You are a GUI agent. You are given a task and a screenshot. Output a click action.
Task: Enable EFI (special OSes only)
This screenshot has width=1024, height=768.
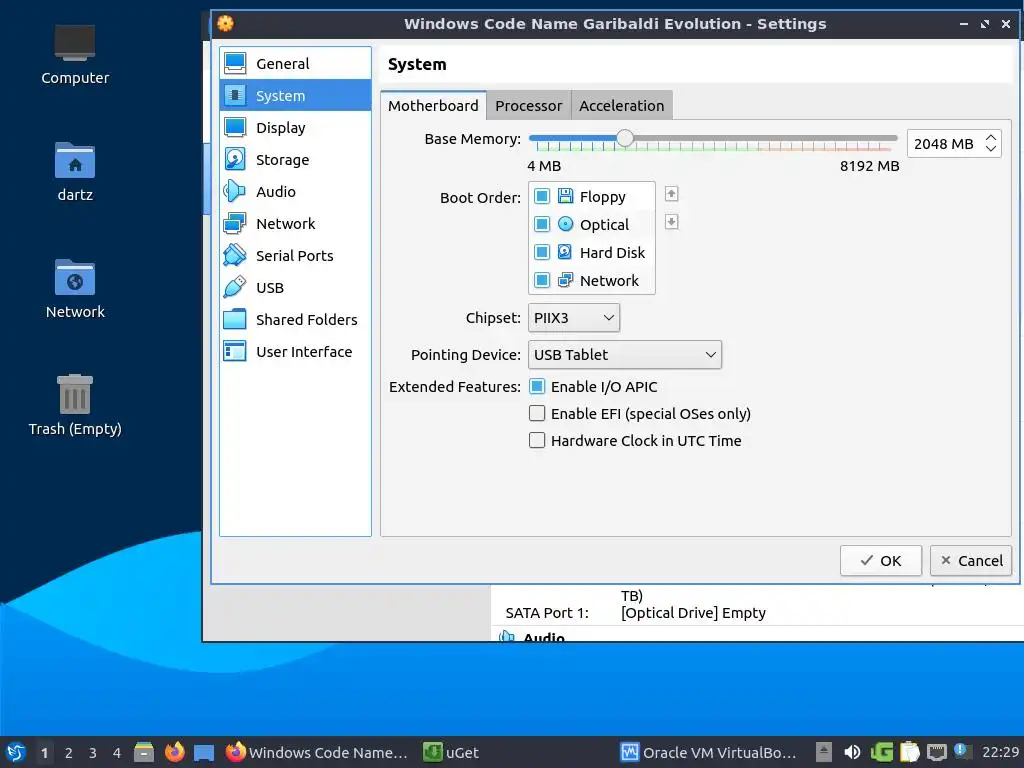tap(537, 413)
